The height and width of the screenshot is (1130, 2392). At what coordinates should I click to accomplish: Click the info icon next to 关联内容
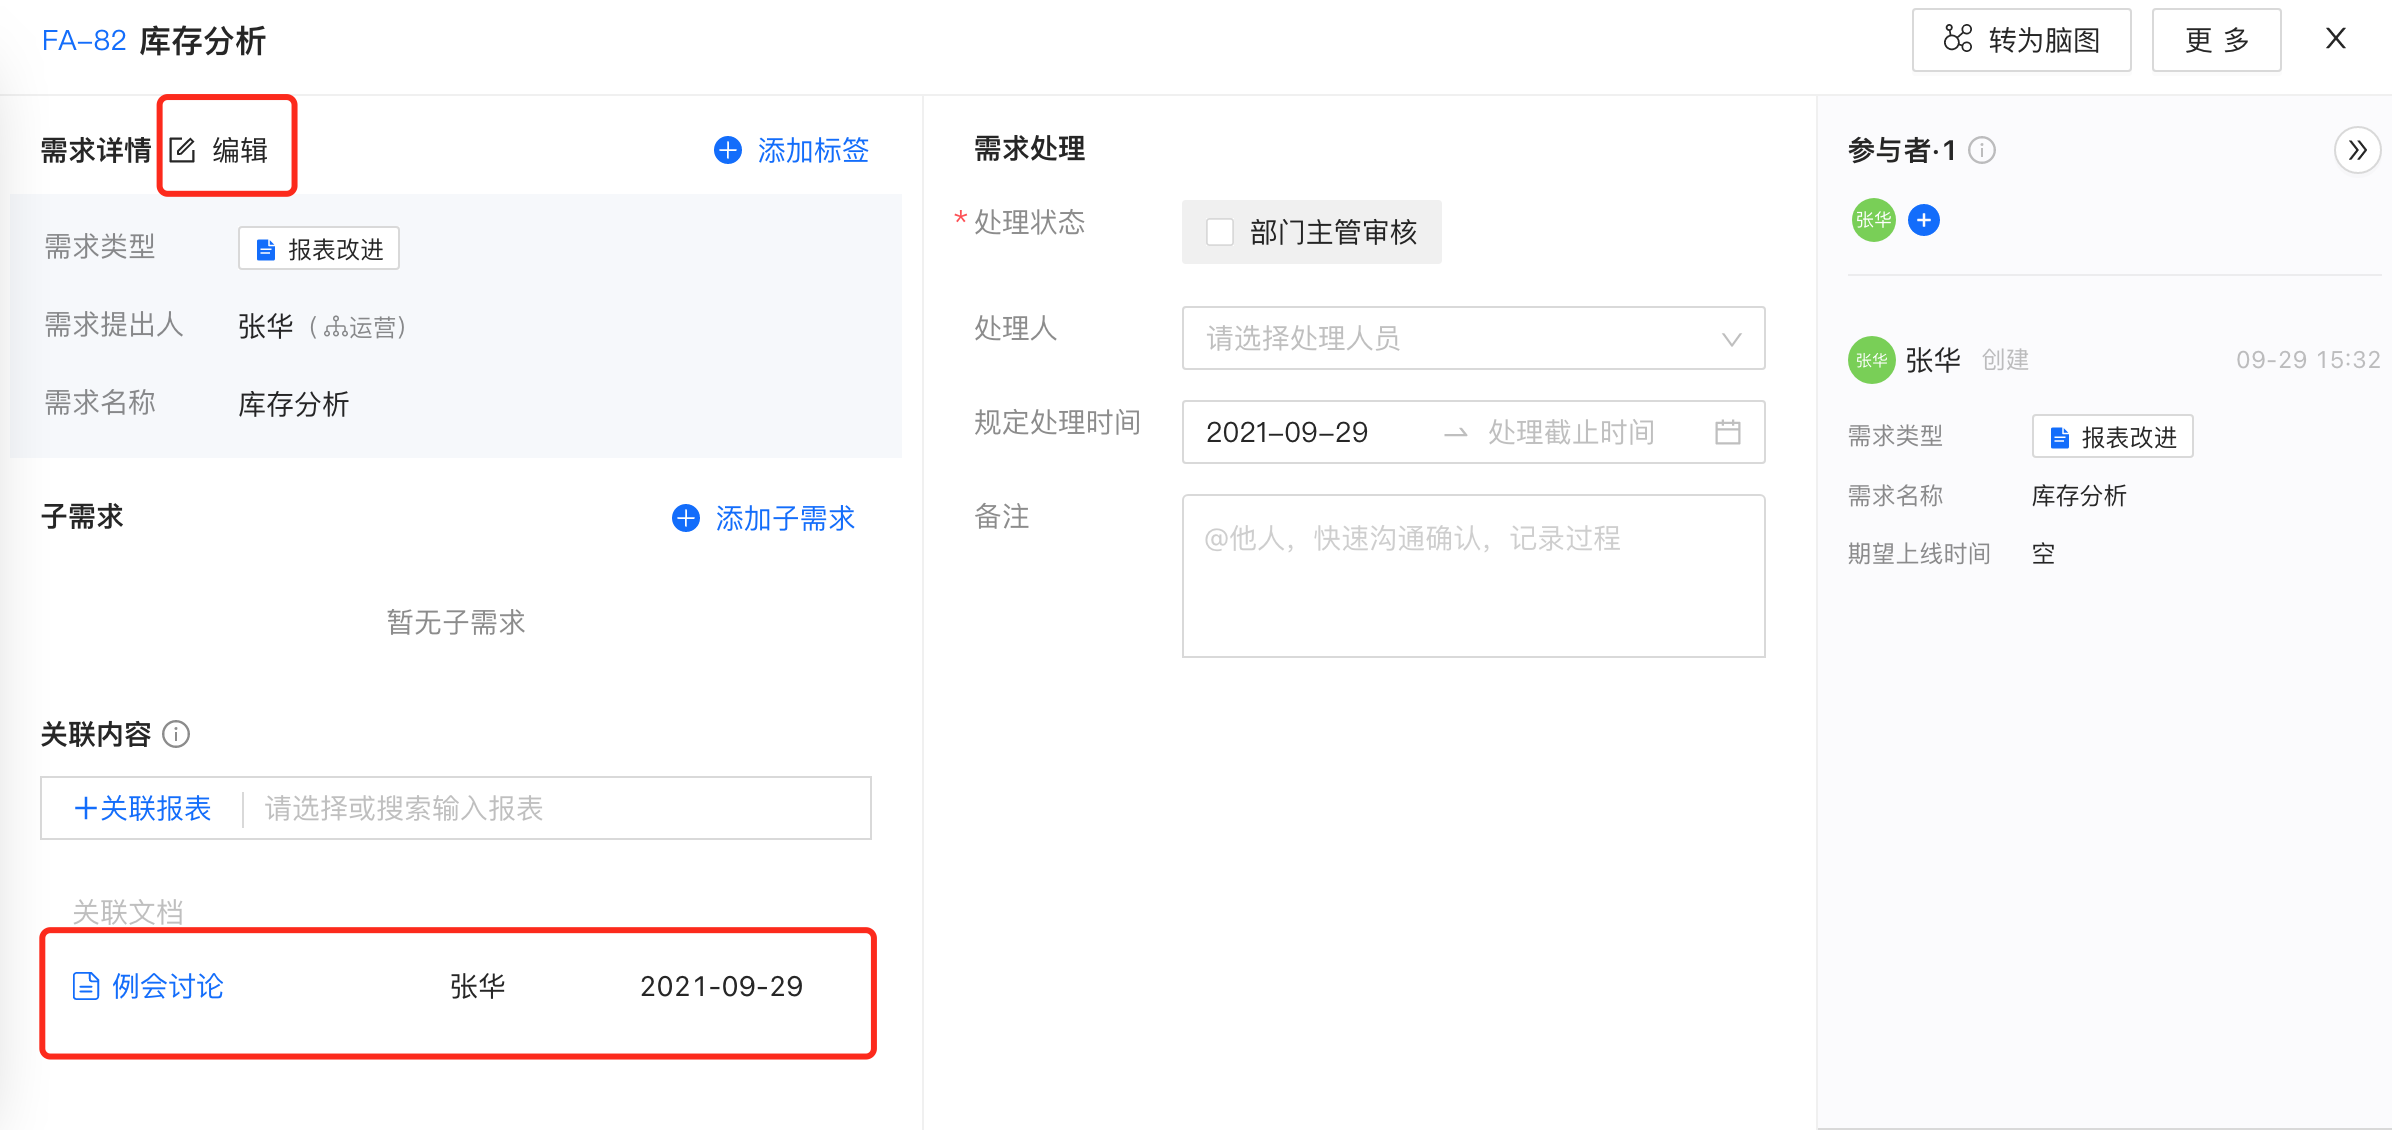(x=177, y=735)
